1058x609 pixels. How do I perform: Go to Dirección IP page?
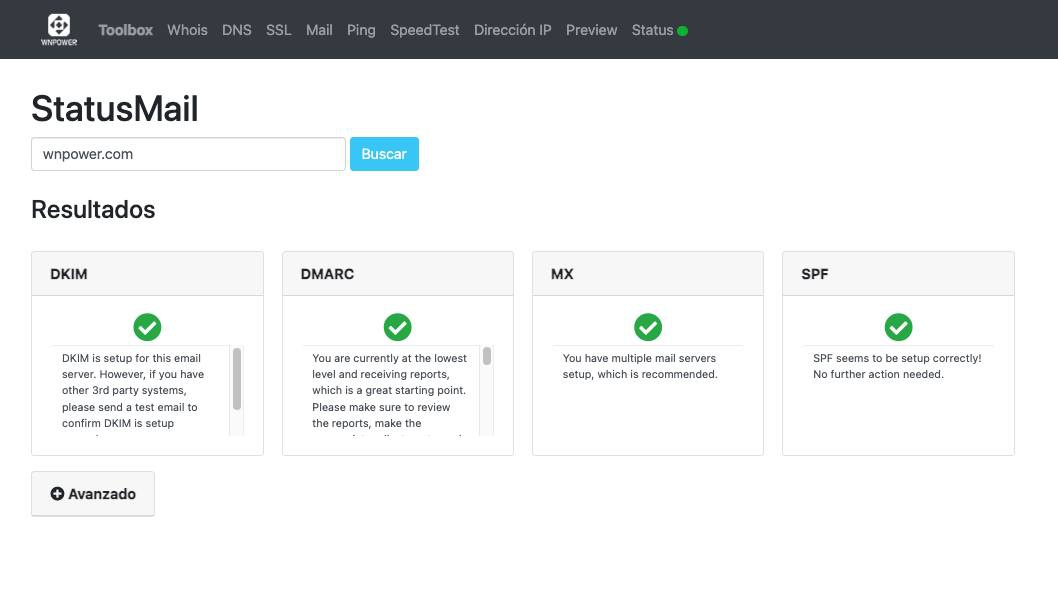point(513,30)
